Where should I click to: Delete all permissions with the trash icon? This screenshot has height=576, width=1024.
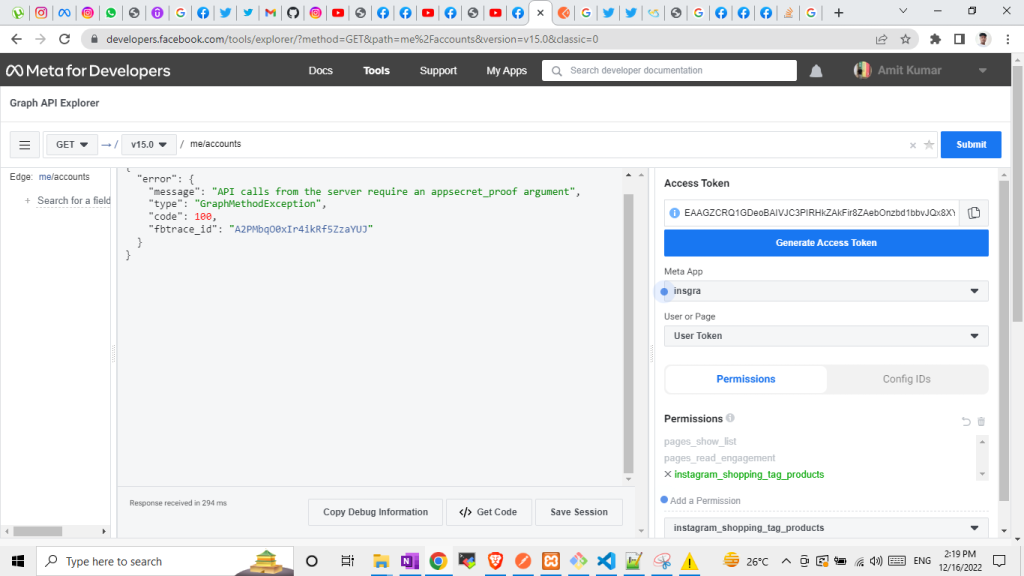click(x=981, y=422)
